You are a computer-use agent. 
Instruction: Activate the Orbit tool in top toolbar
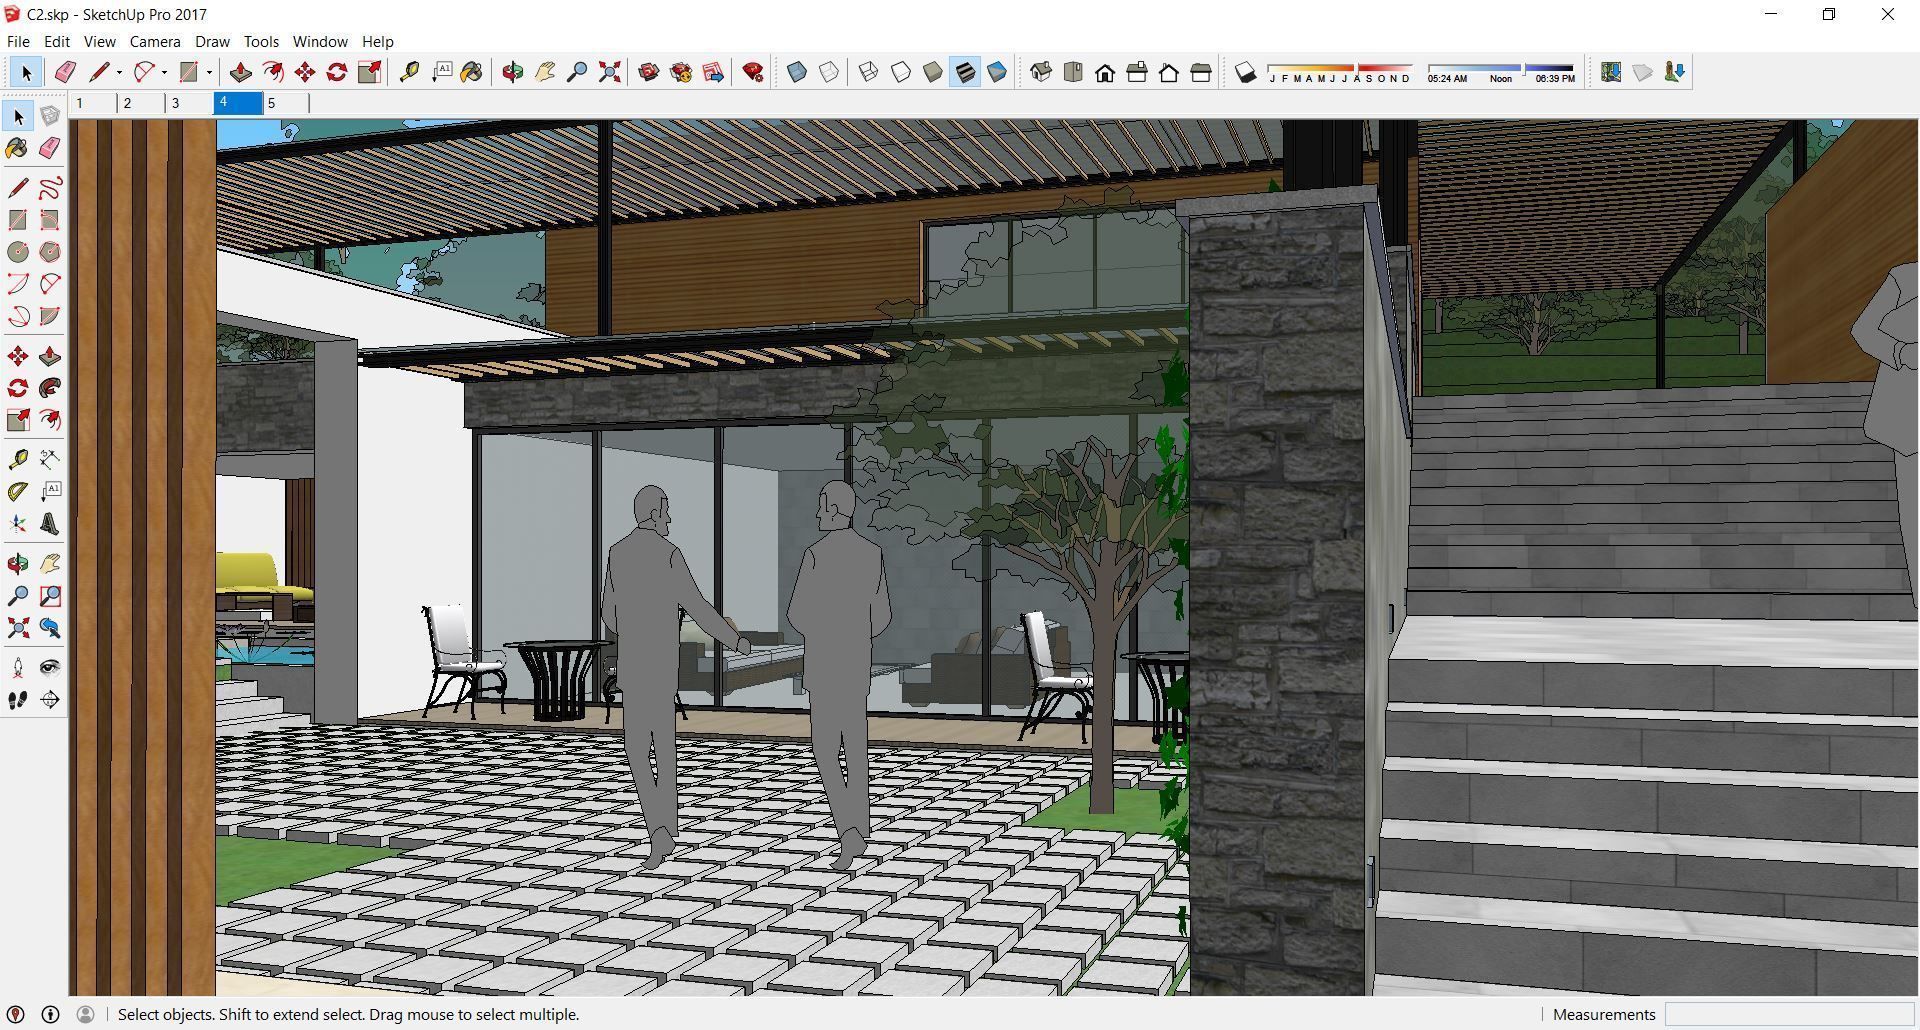tap(513, 72)
